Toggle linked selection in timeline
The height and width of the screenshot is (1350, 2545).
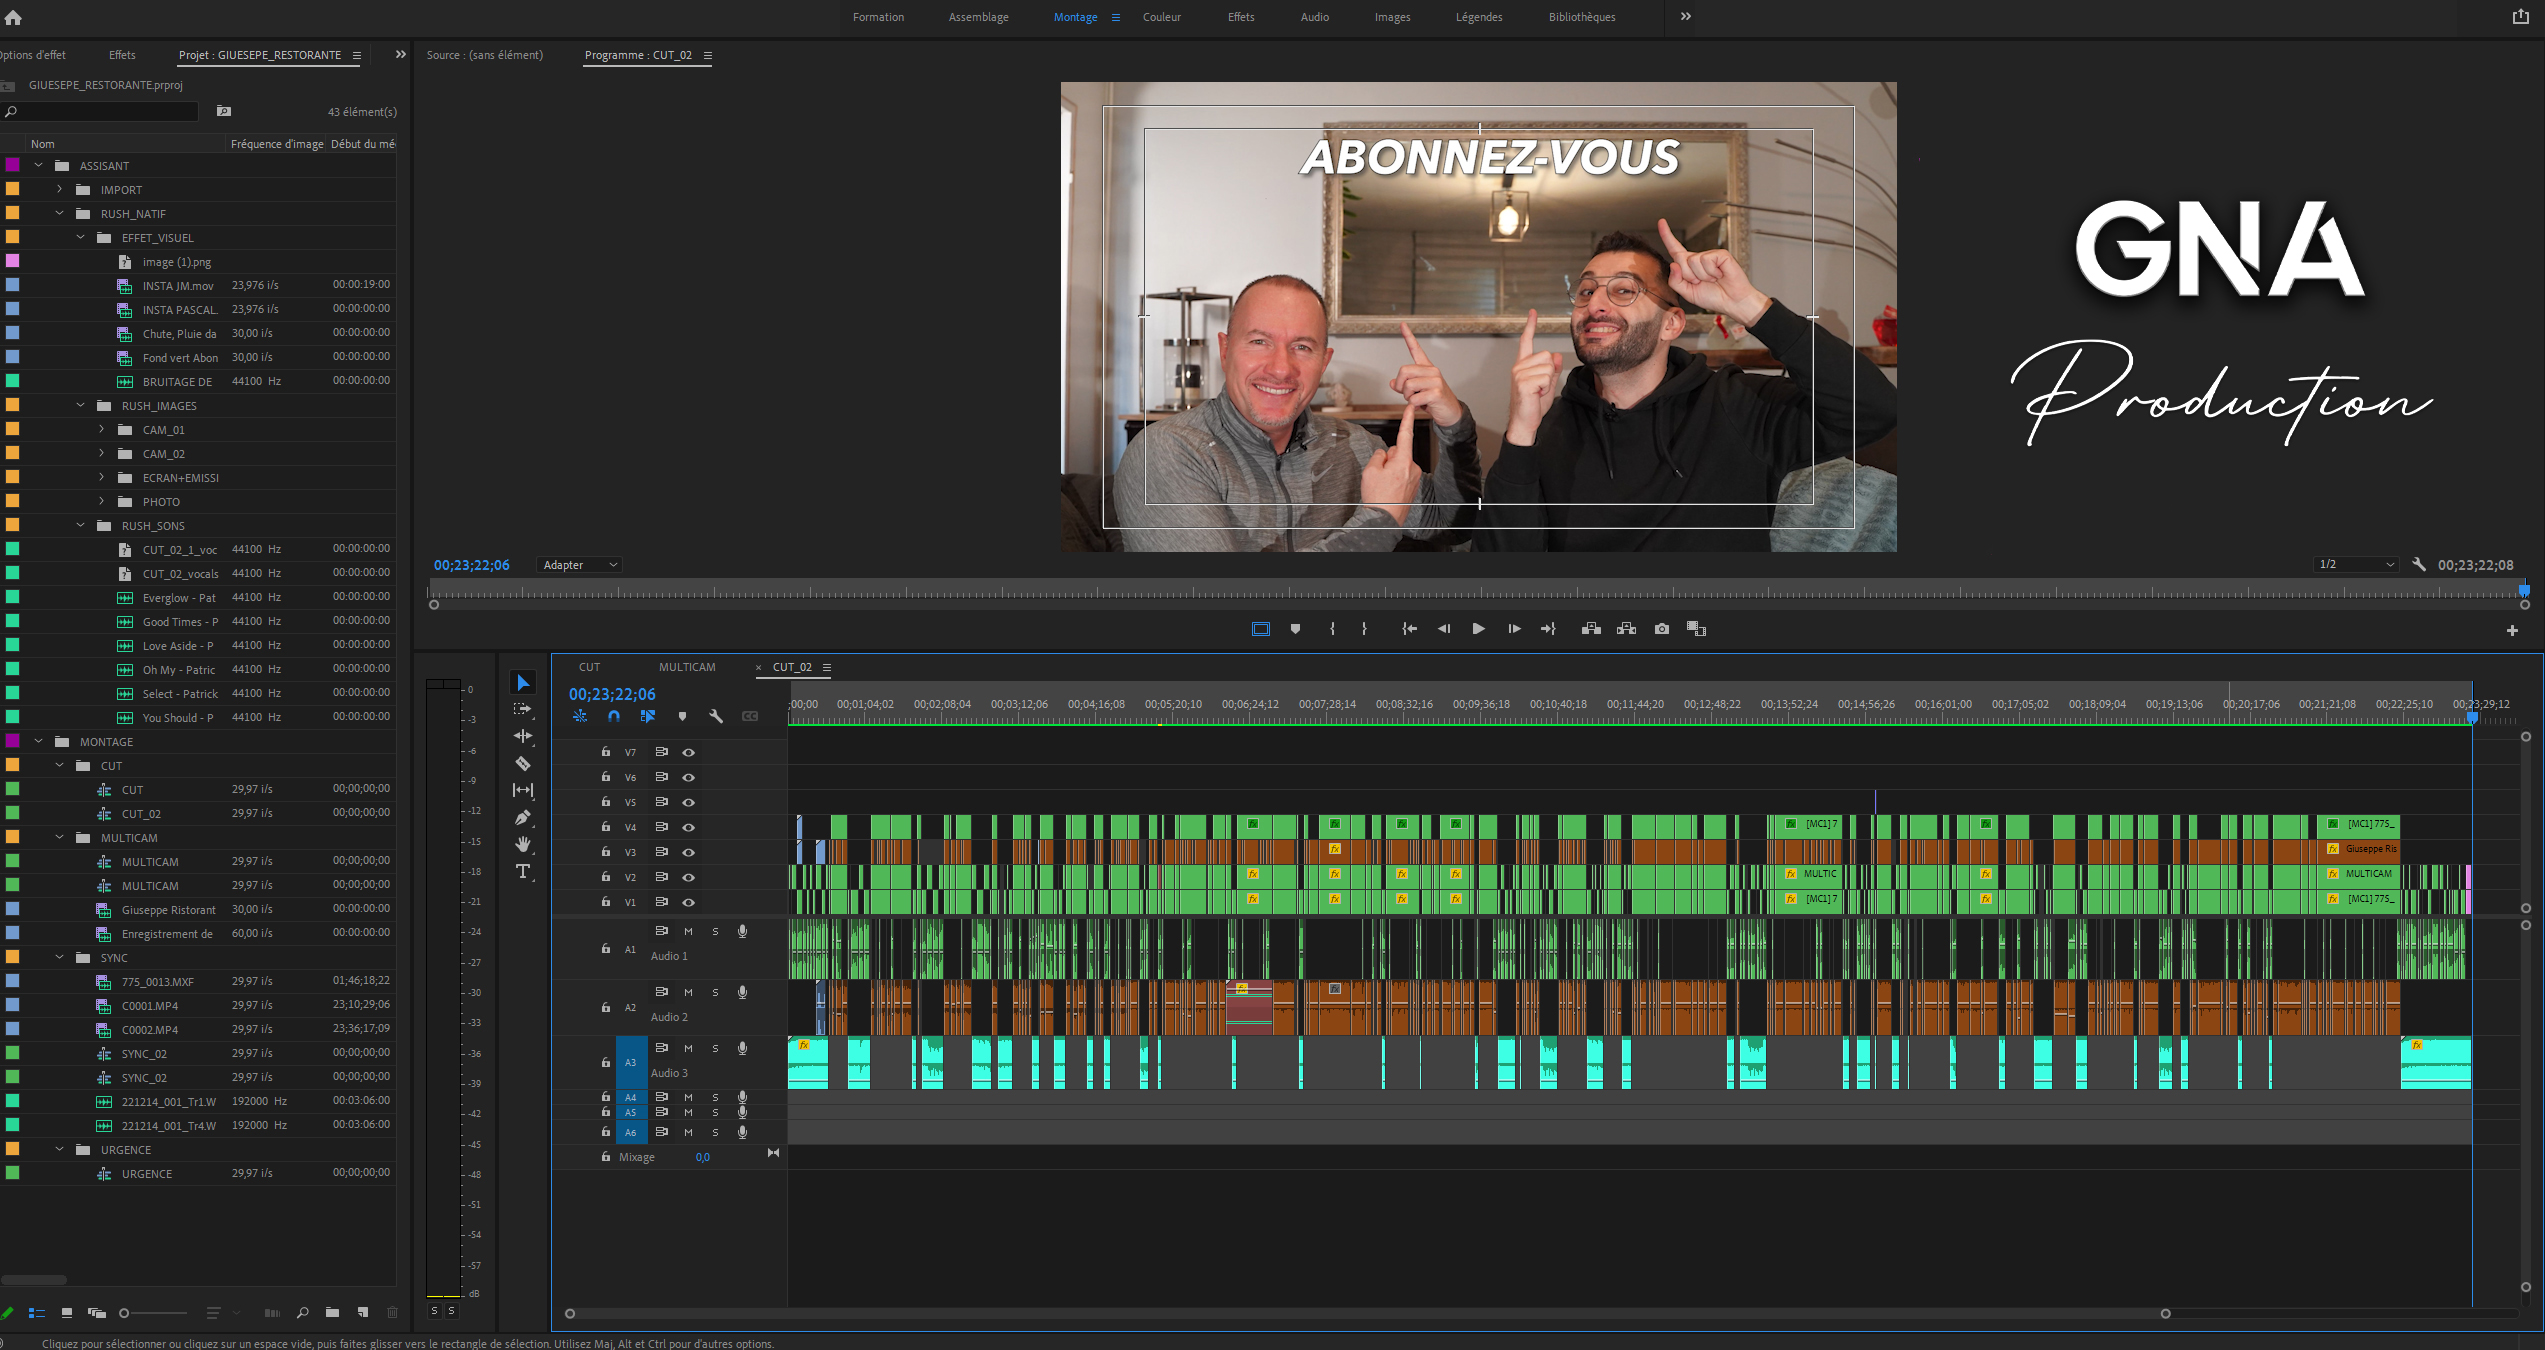648,716
